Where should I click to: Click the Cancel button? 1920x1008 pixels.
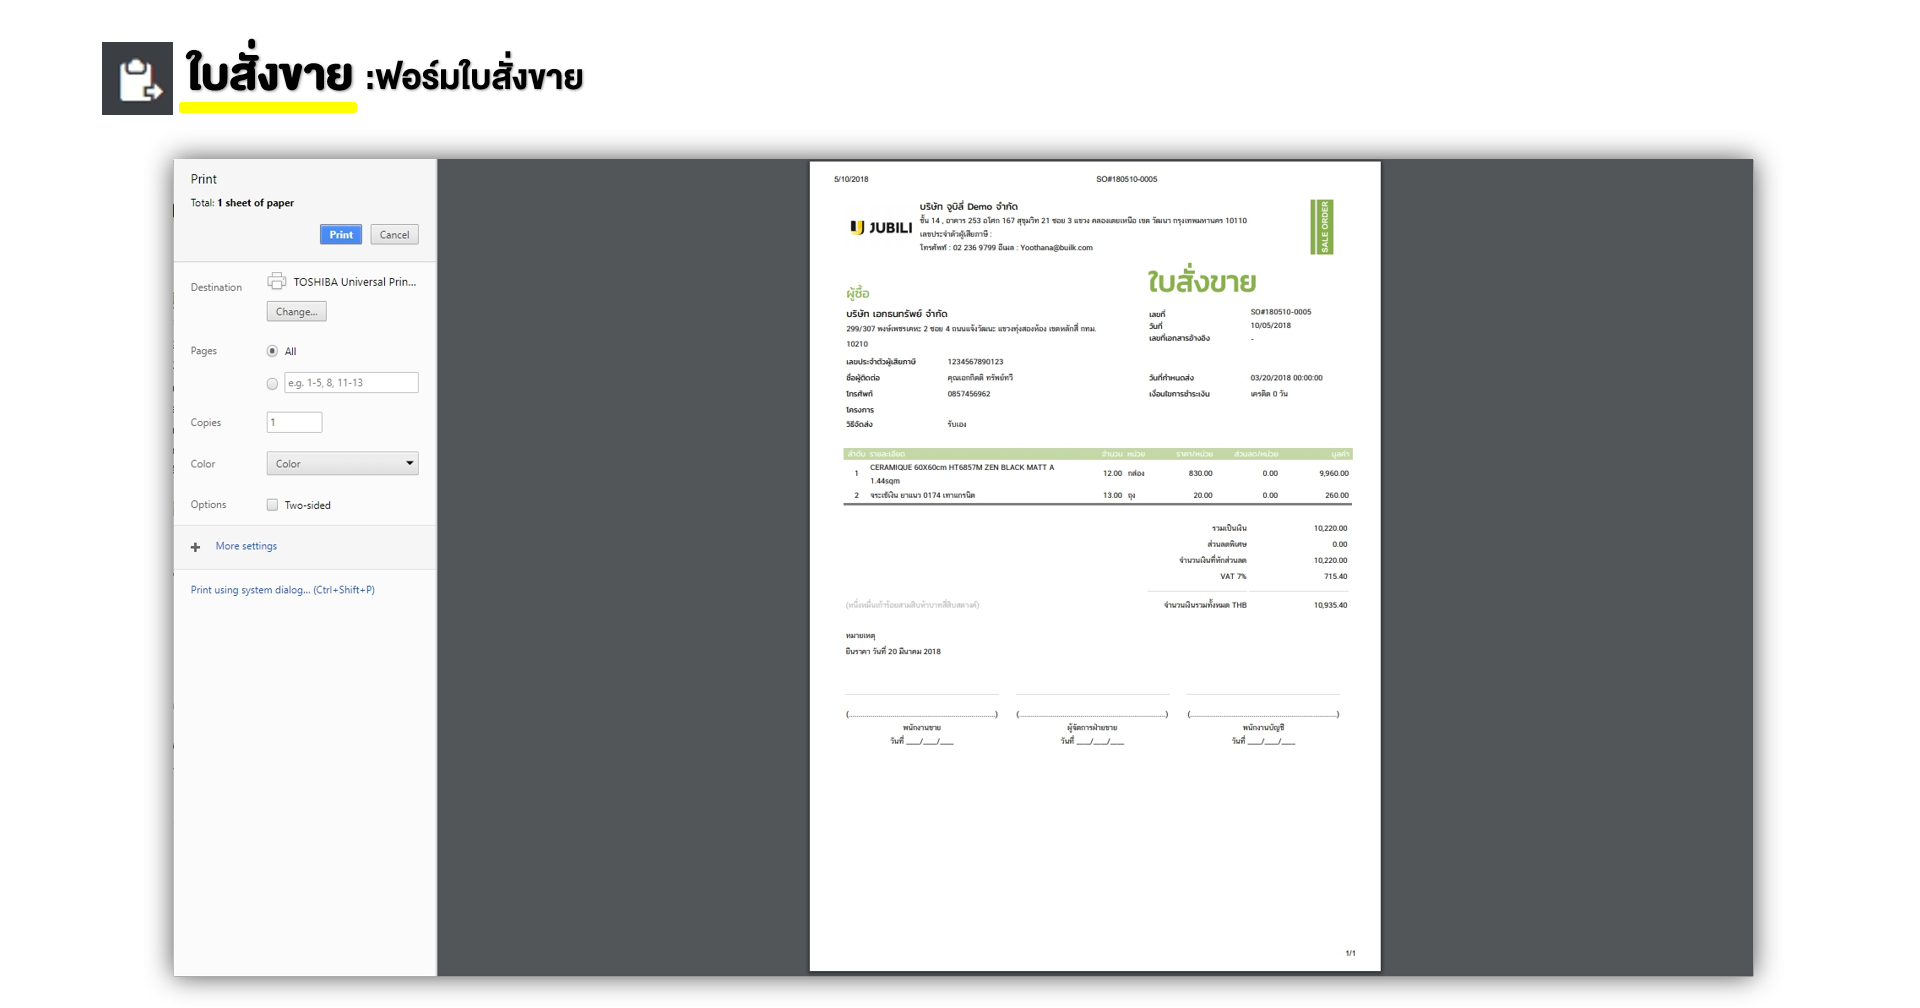coord(394,235)
